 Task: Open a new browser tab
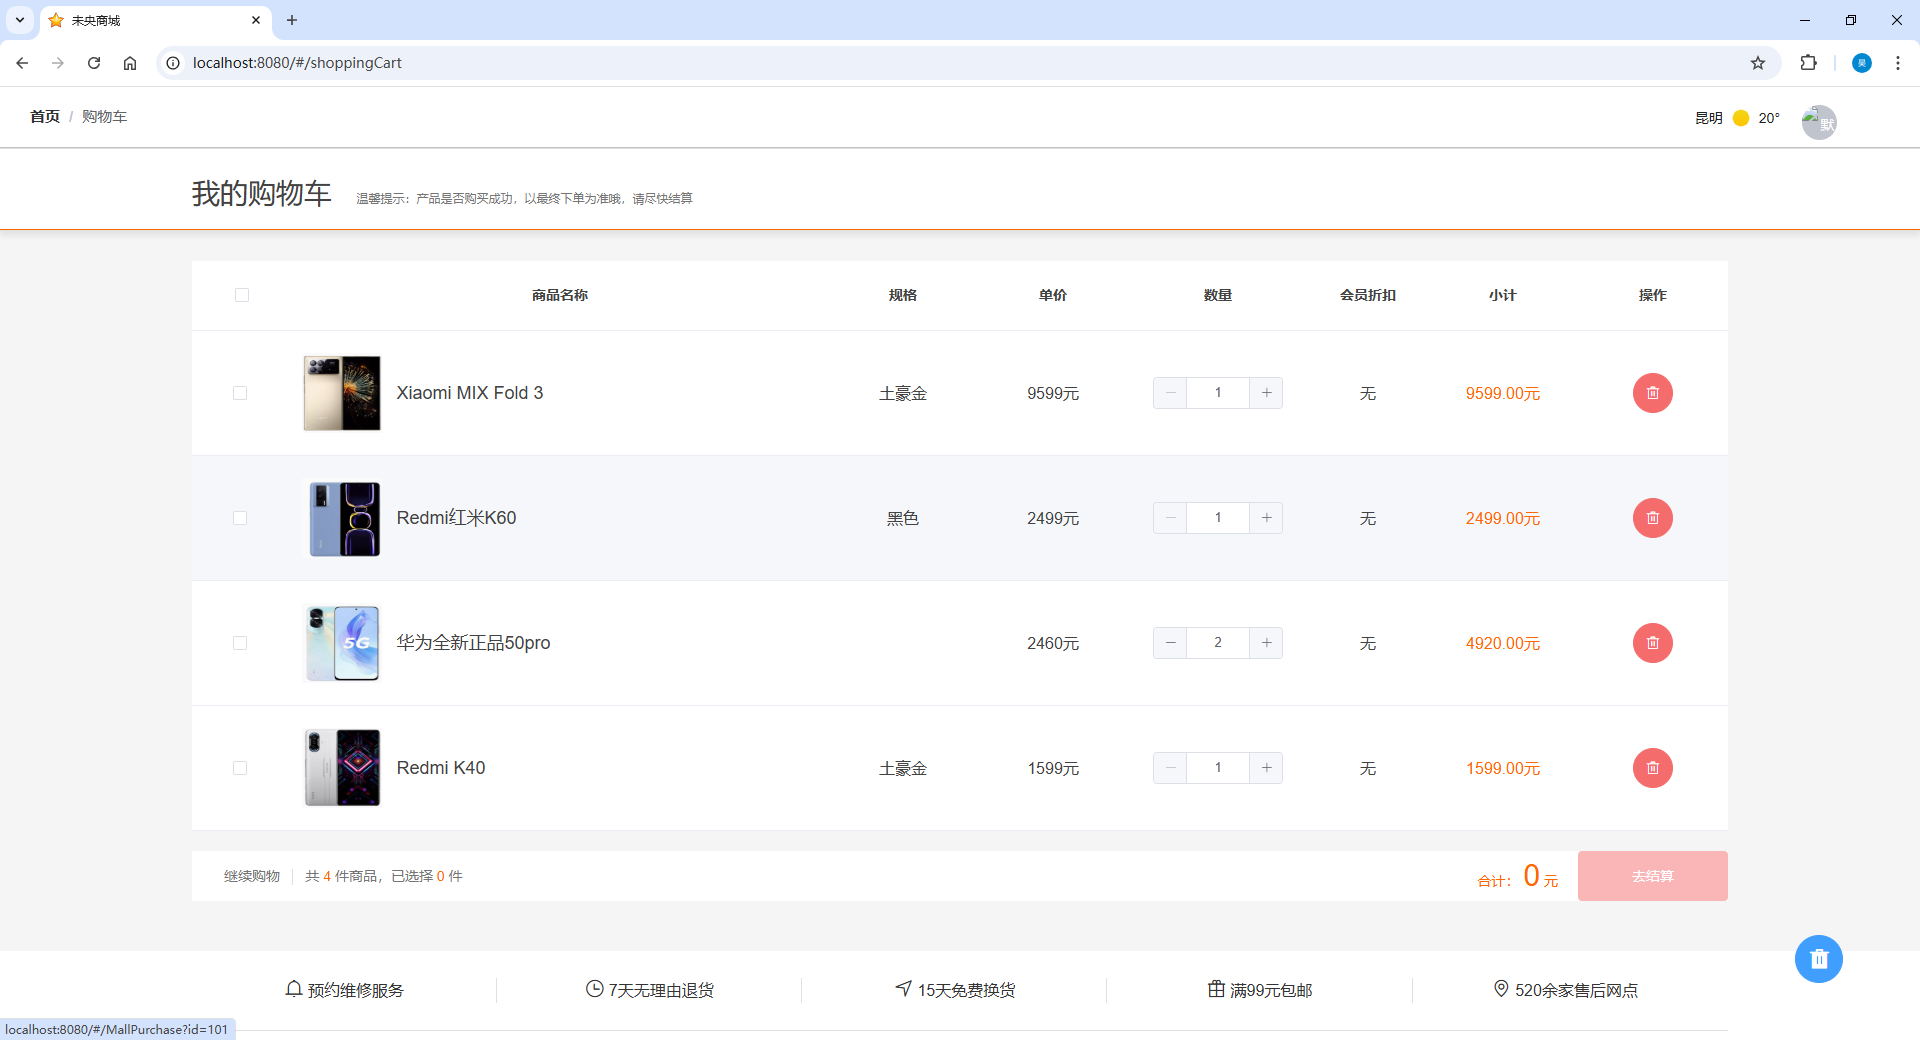pyautogui.click(x=292, y=20)
